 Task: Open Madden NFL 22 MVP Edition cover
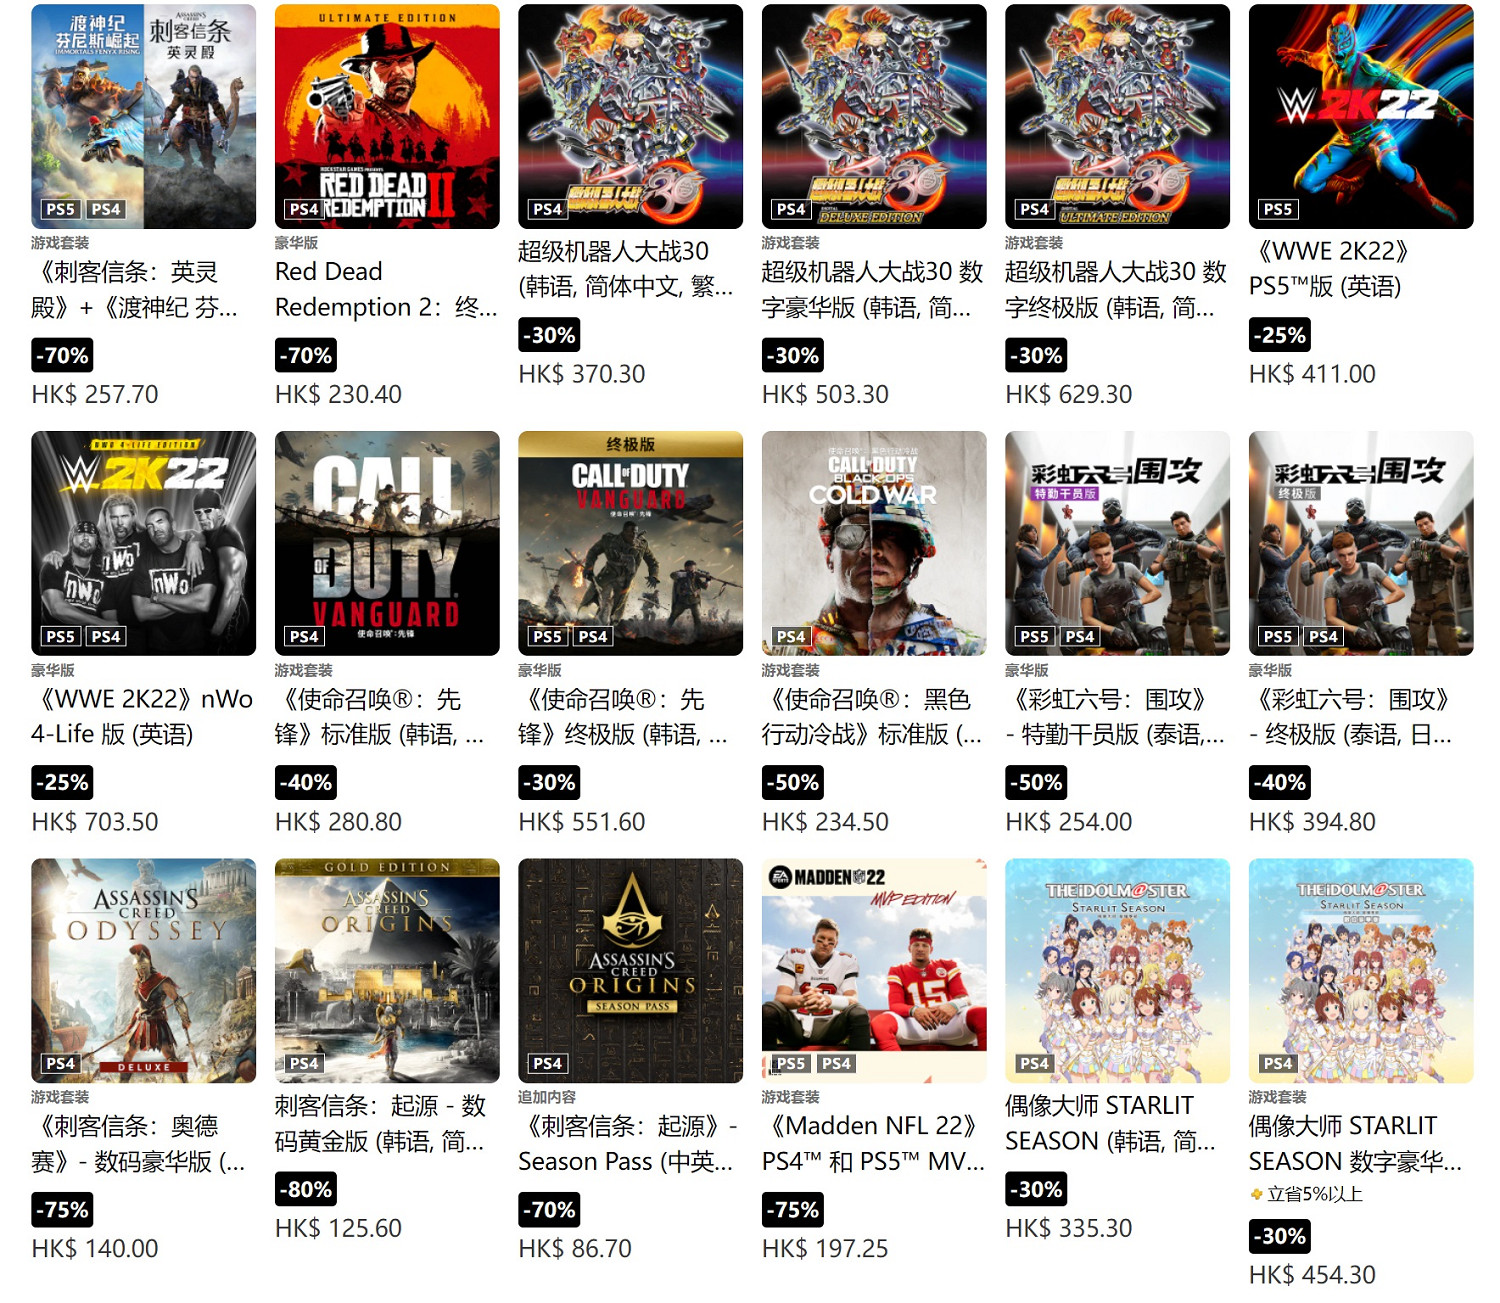click(874, 970)
